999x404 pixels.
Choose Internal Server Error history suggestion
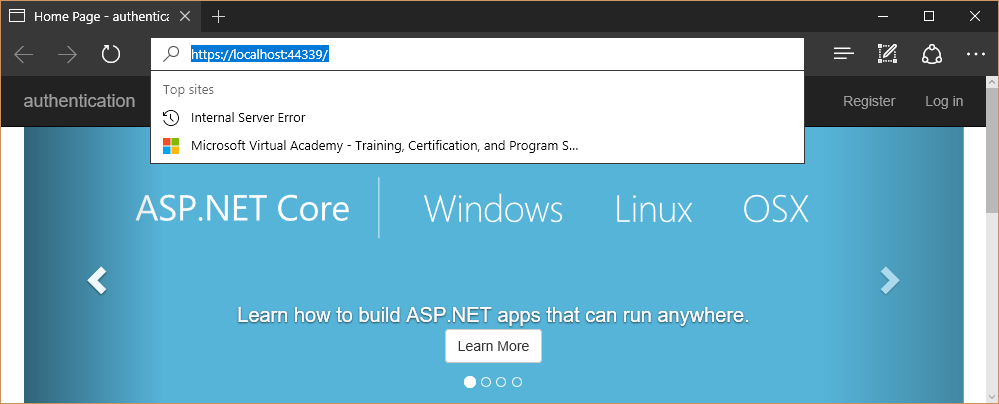pyautogui.click(x=248, y=117)
